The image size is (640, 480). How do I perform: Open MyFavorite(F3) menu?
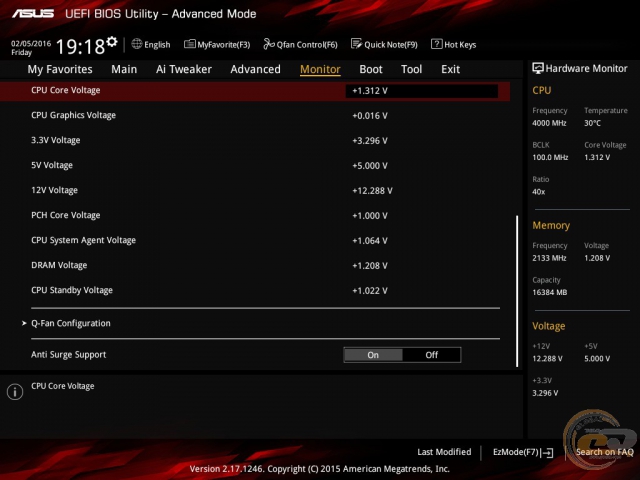tap(217, 44)
